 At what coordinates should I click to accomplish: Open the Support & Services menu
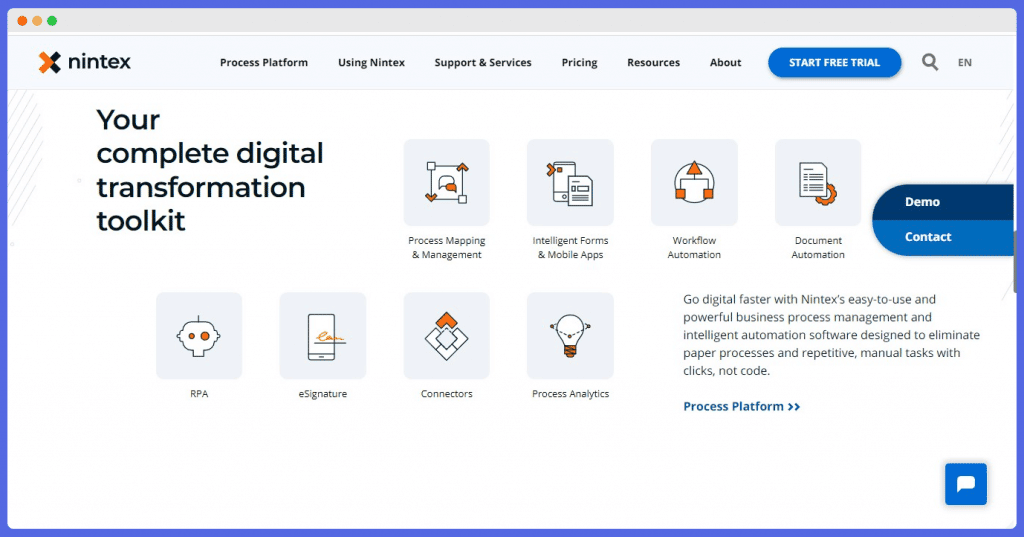[483, 63]
